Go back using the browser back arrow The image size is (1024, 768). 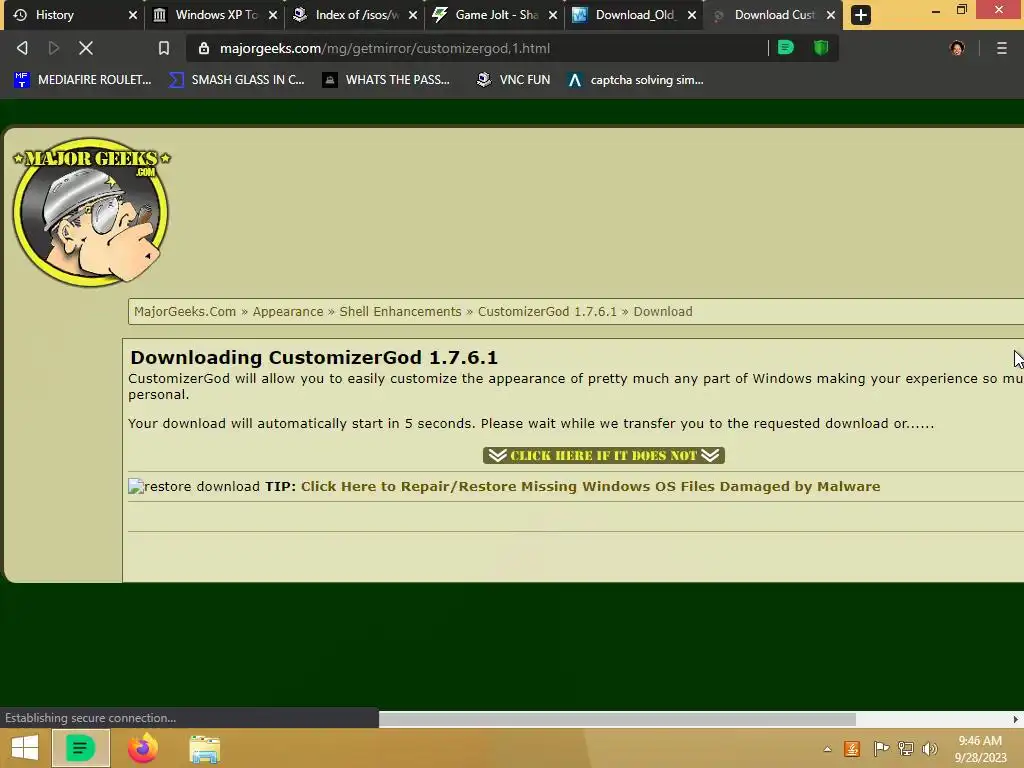click(x=22, y=48)
